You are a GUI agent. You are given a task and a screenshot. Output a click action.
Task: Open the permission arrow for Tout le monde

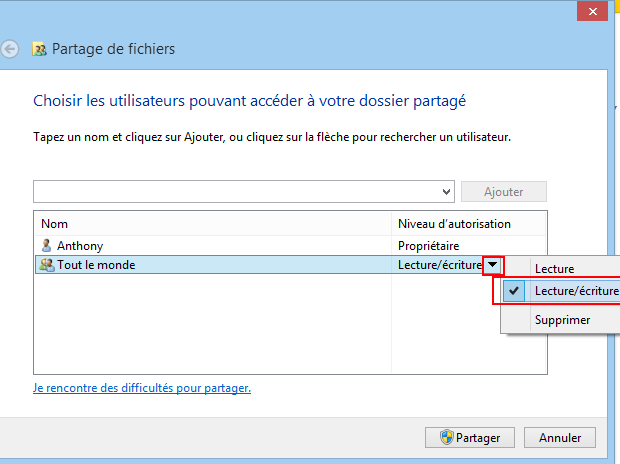click(x=493, y=265)
